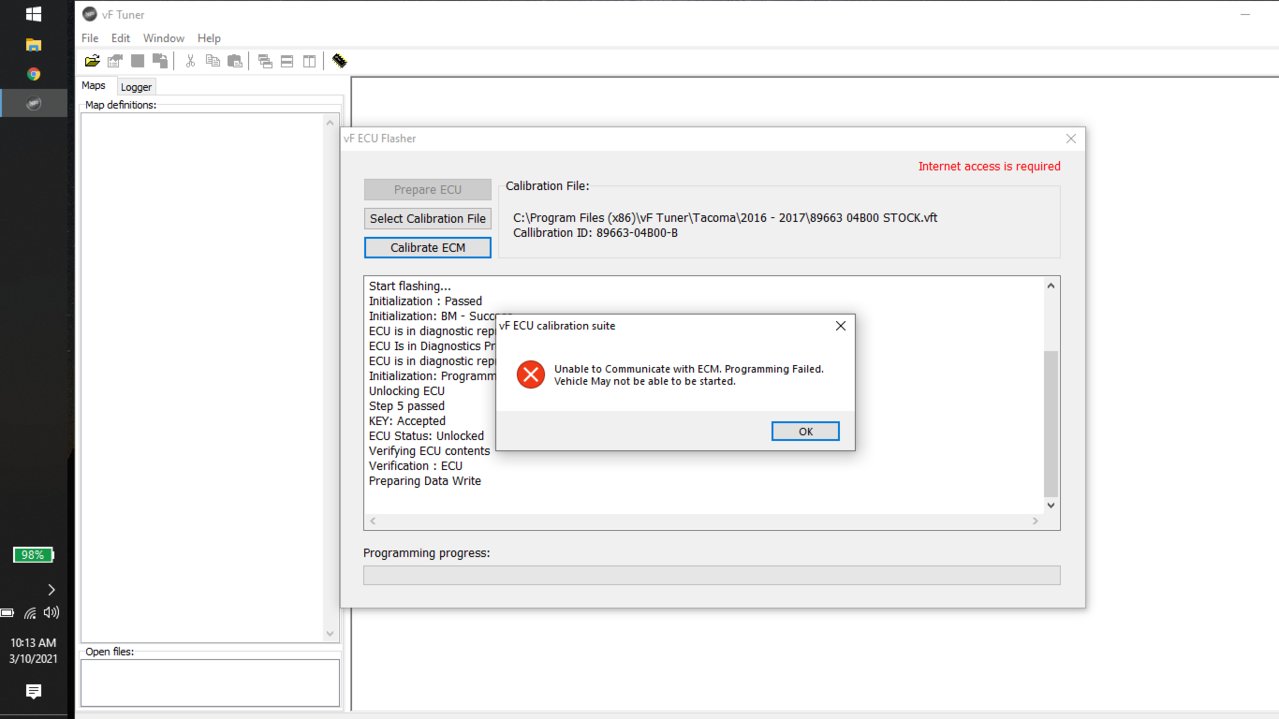Image resolution: width=1279 pixels, height=719 pixels.
Task: Click the "Unlocking ECU" log line
Action: [407, 391]
